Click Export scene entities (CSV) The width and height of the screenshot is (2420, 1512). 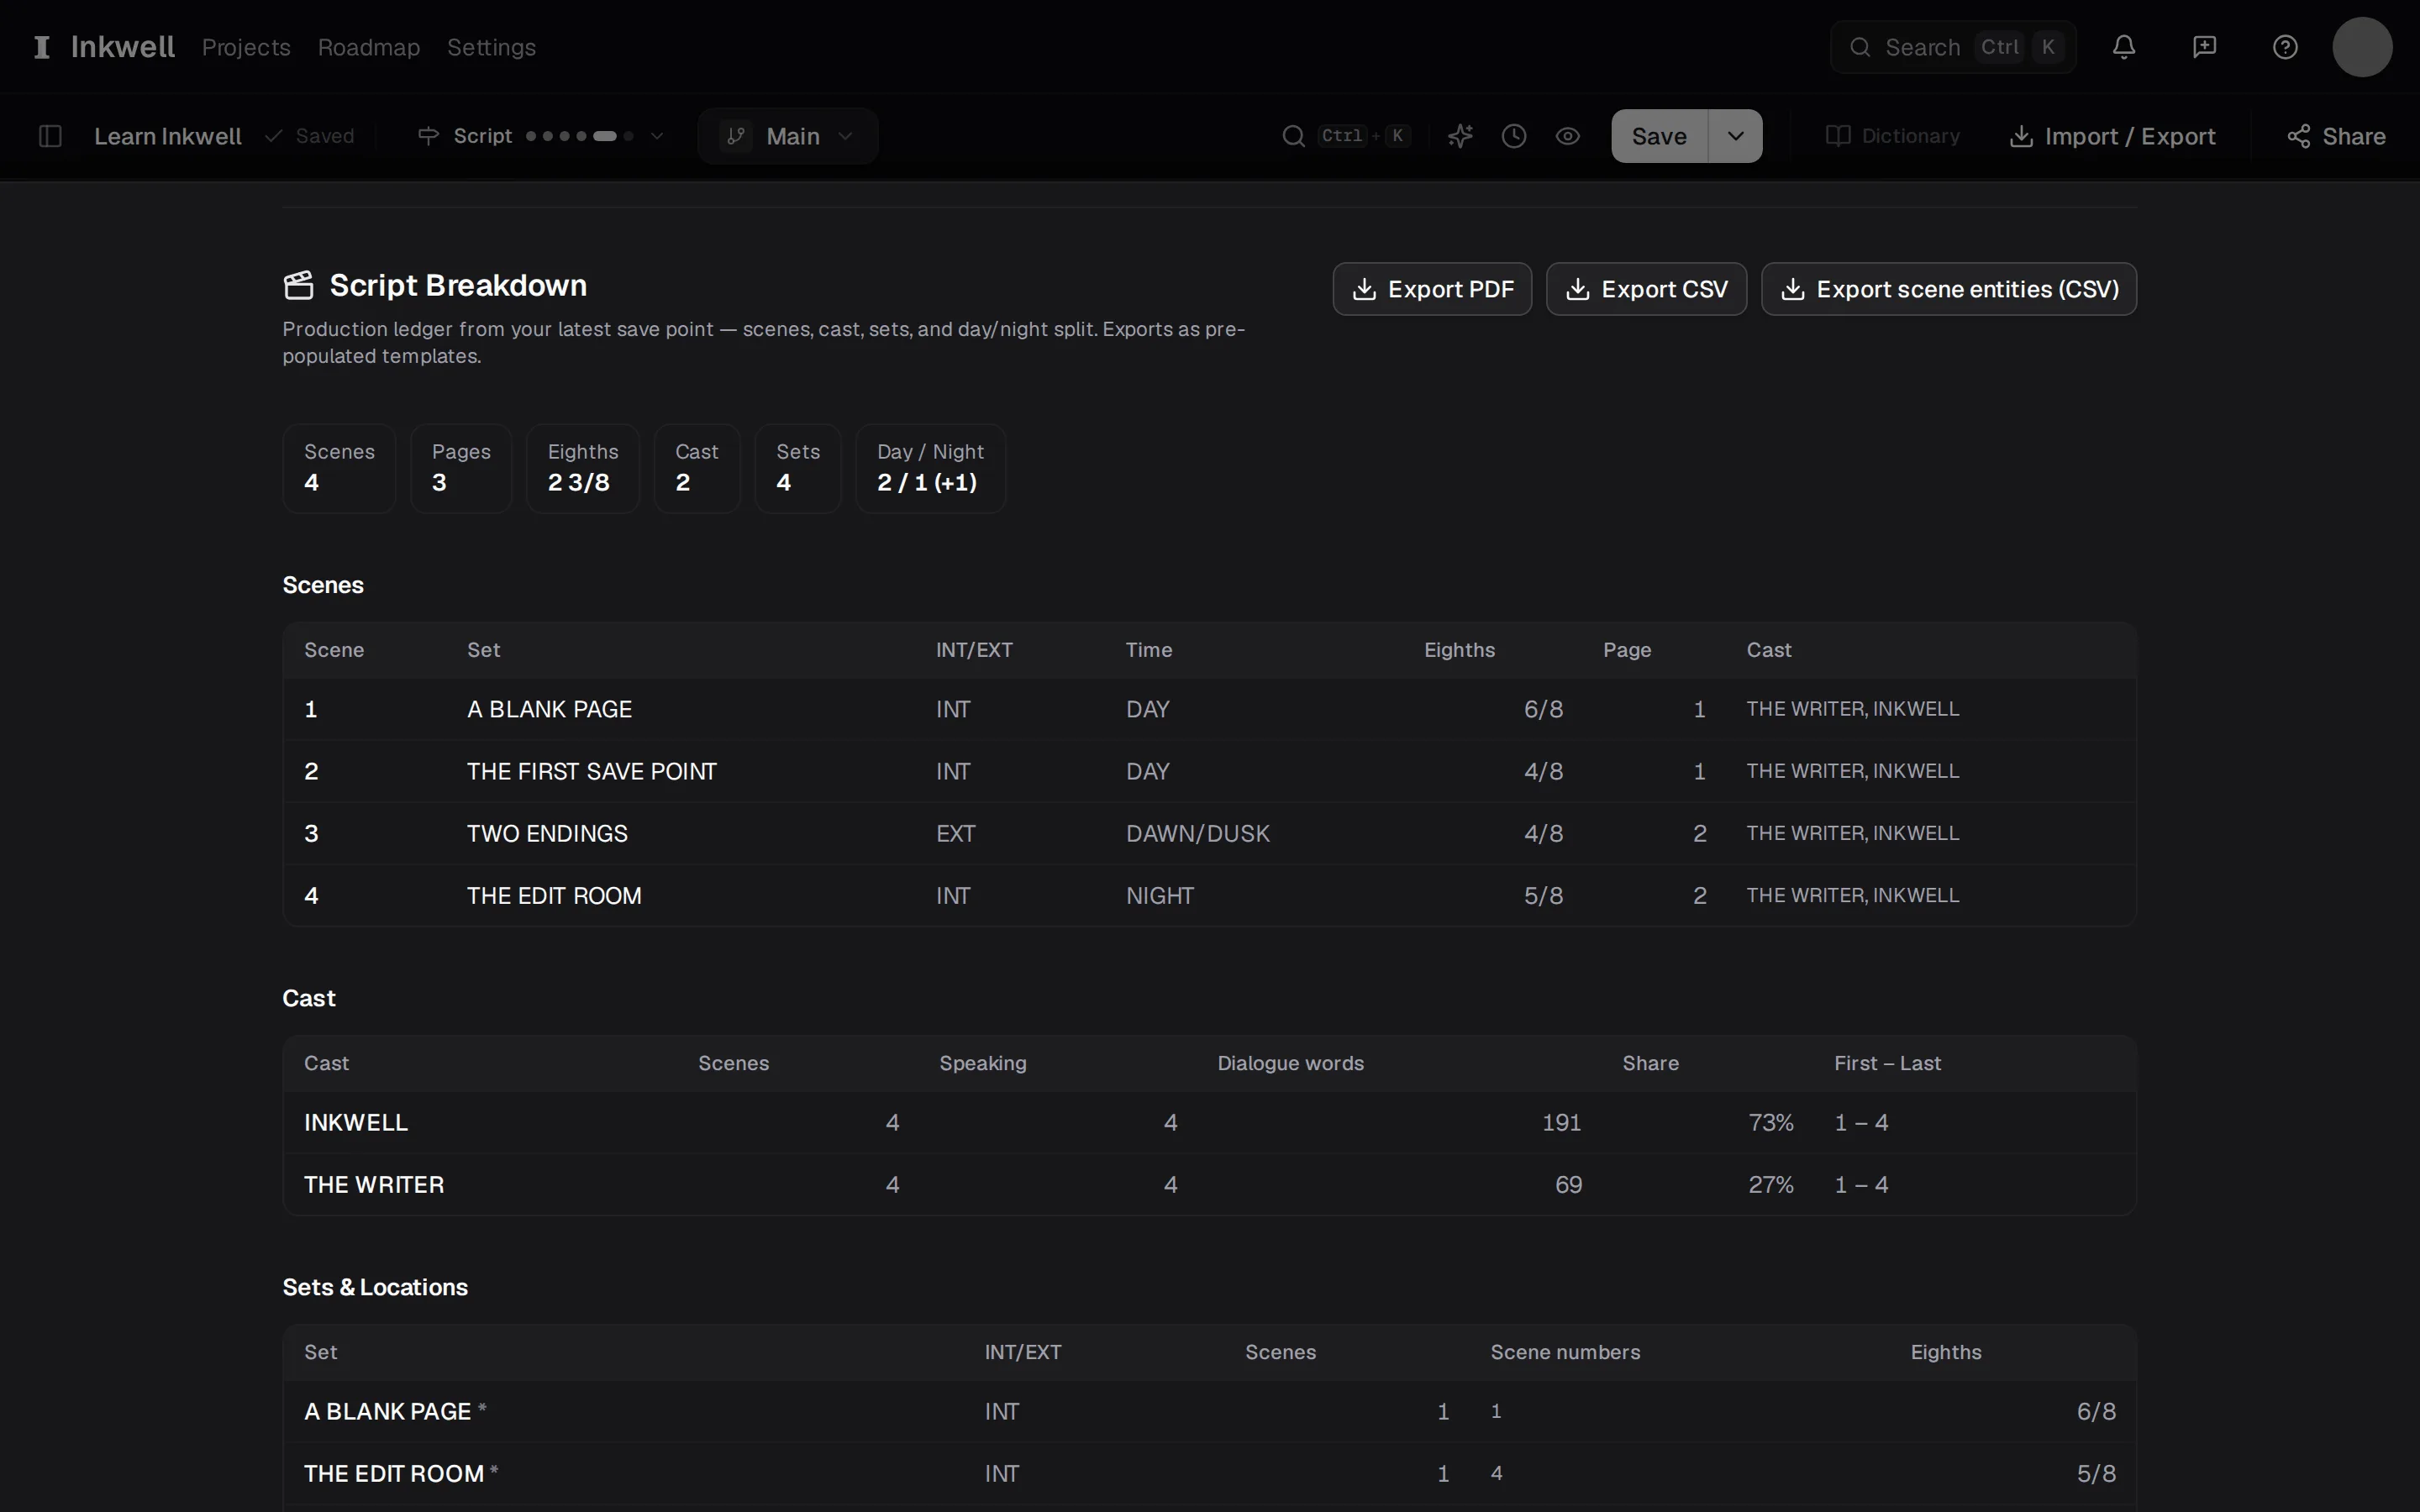[1948, 289]
